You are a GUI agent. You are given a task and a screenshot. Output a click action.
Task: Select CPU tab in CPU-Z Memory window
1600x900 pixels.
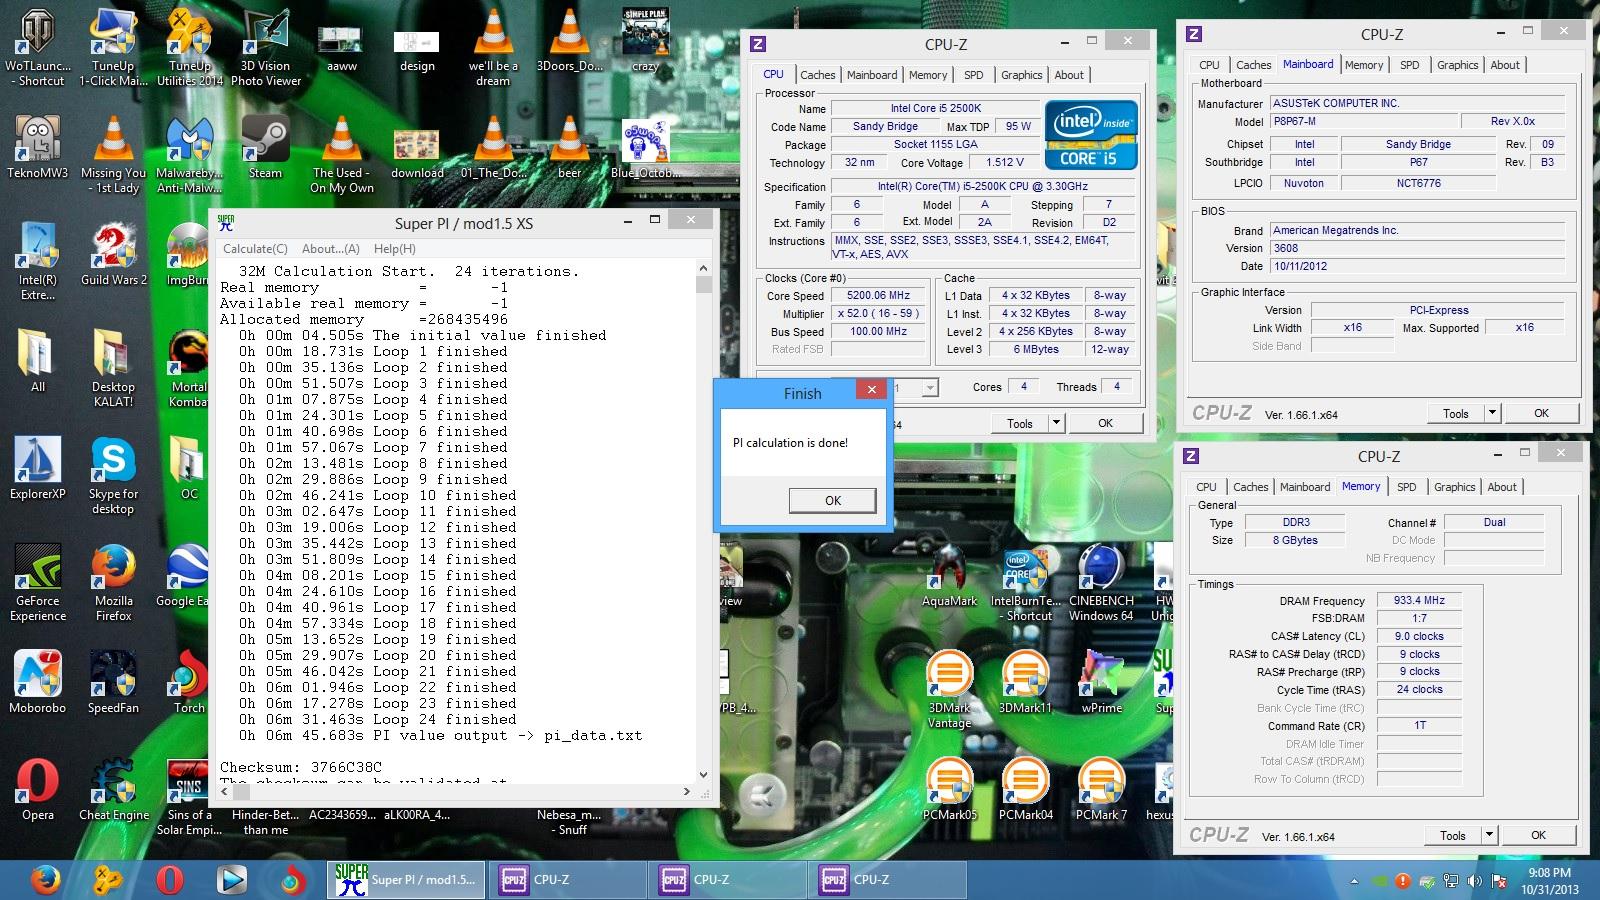tap(1207, 487)
